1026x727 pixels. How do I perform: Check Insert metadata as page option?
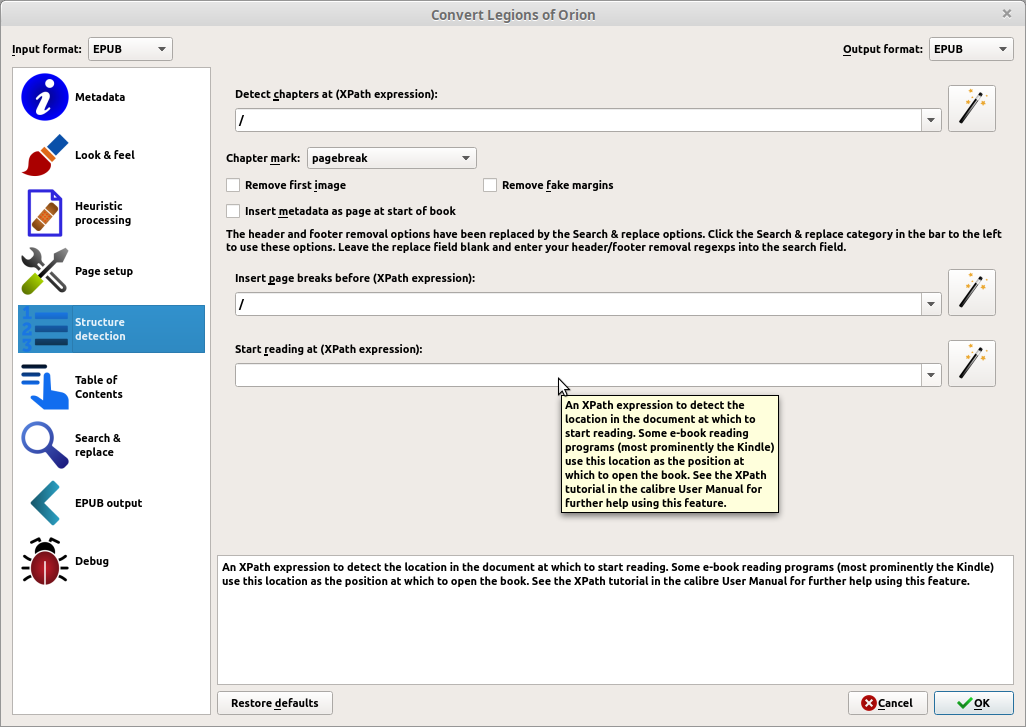click(233, 211)
